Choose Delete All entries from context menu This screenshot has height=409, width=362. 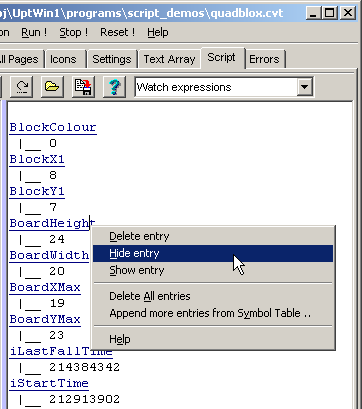(x=213, y=296)
